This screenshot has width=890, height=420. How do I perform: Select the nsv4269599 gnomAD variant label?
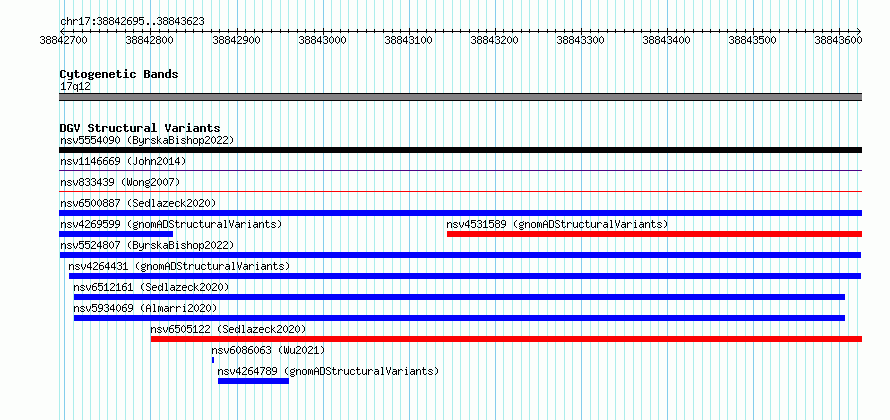[x=171, y=224]
